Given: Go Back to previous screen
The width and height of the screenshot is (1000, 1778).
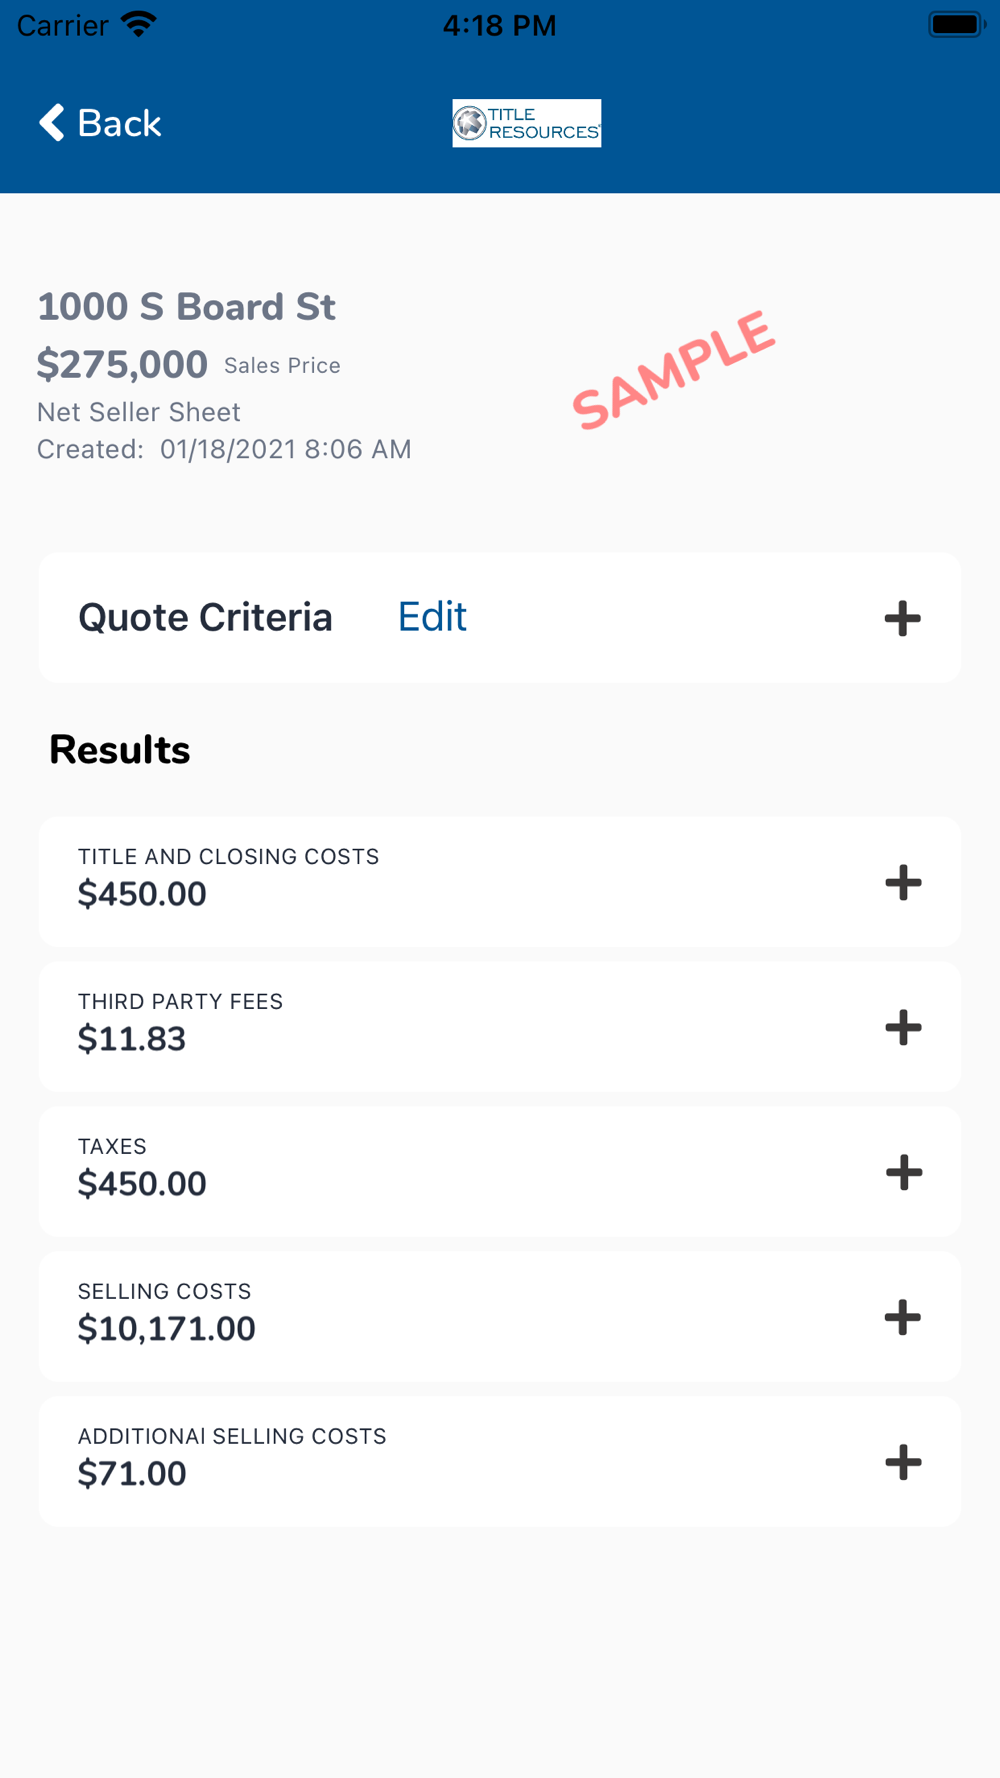Looking at the screenshot, I should click(x=100, y=123).
